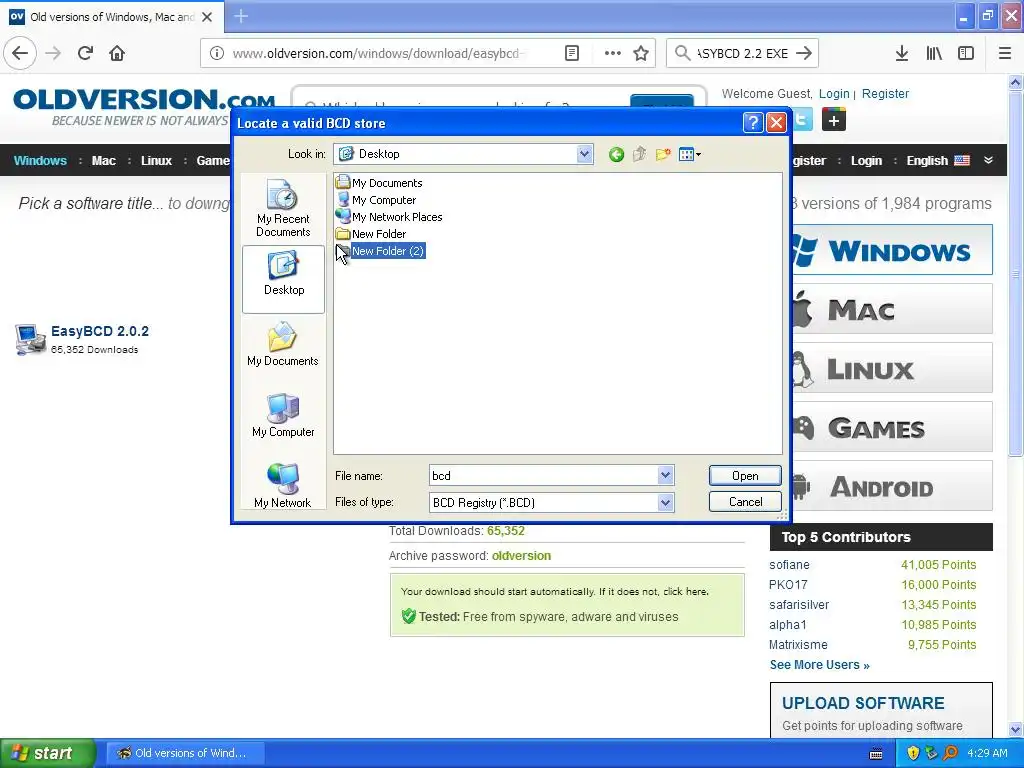Click the File name field containing bcd
Viewport: 1024px width, 768px height.
click(543, 475)
